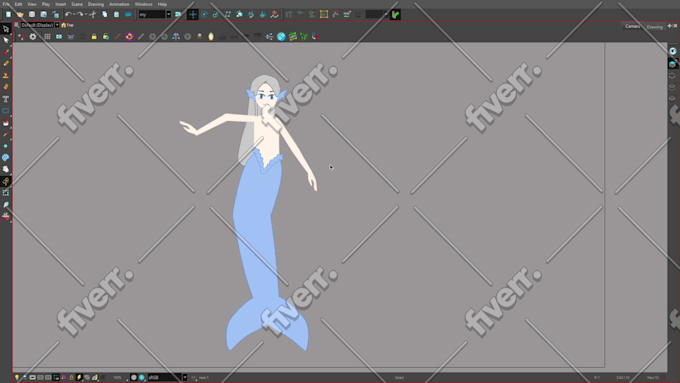This screenshot has width=680, height=383.
Task: Pick the Dropper color picker tool
Action: [6, 134]
